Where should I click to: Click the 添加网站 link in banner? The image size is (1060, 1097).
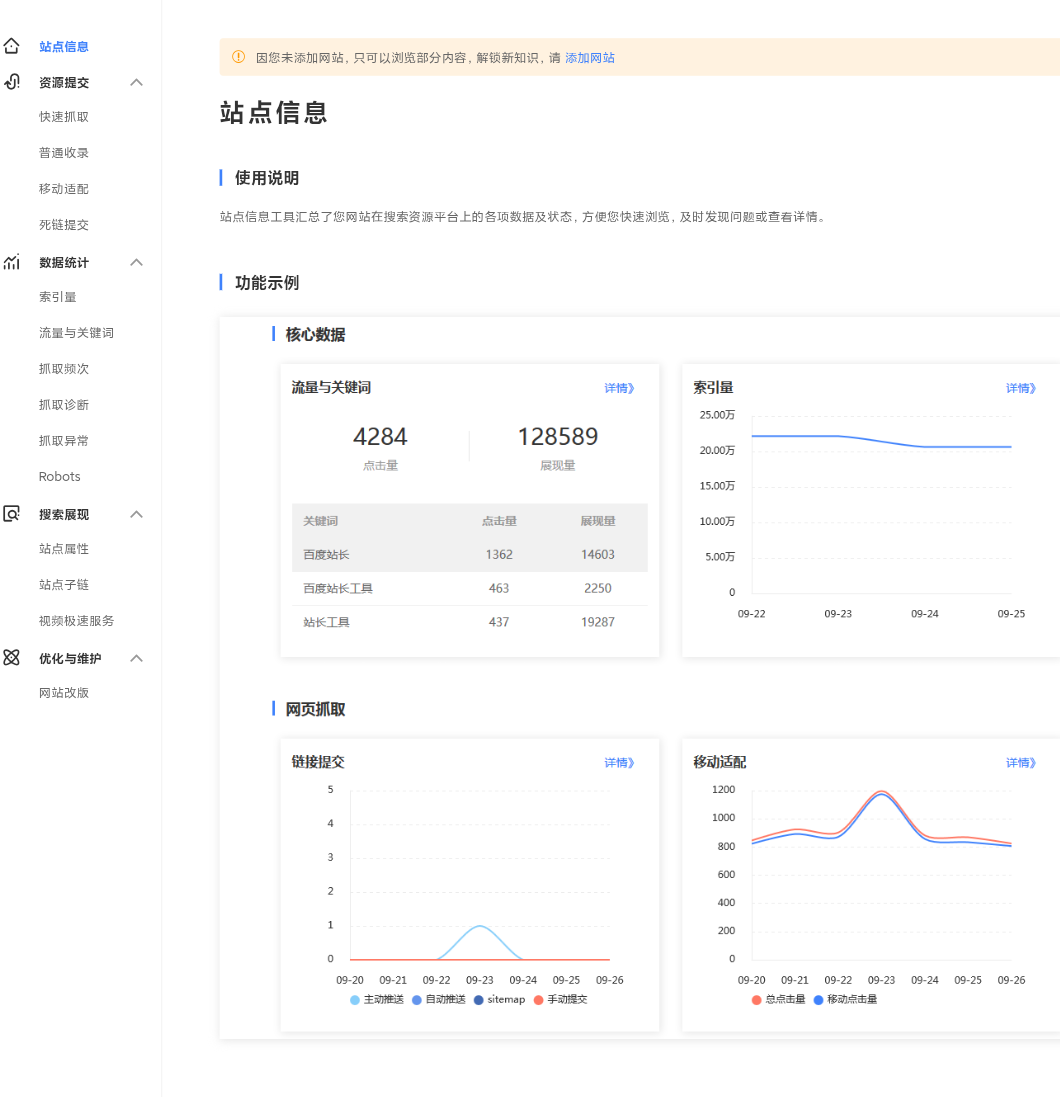[590, 58]
